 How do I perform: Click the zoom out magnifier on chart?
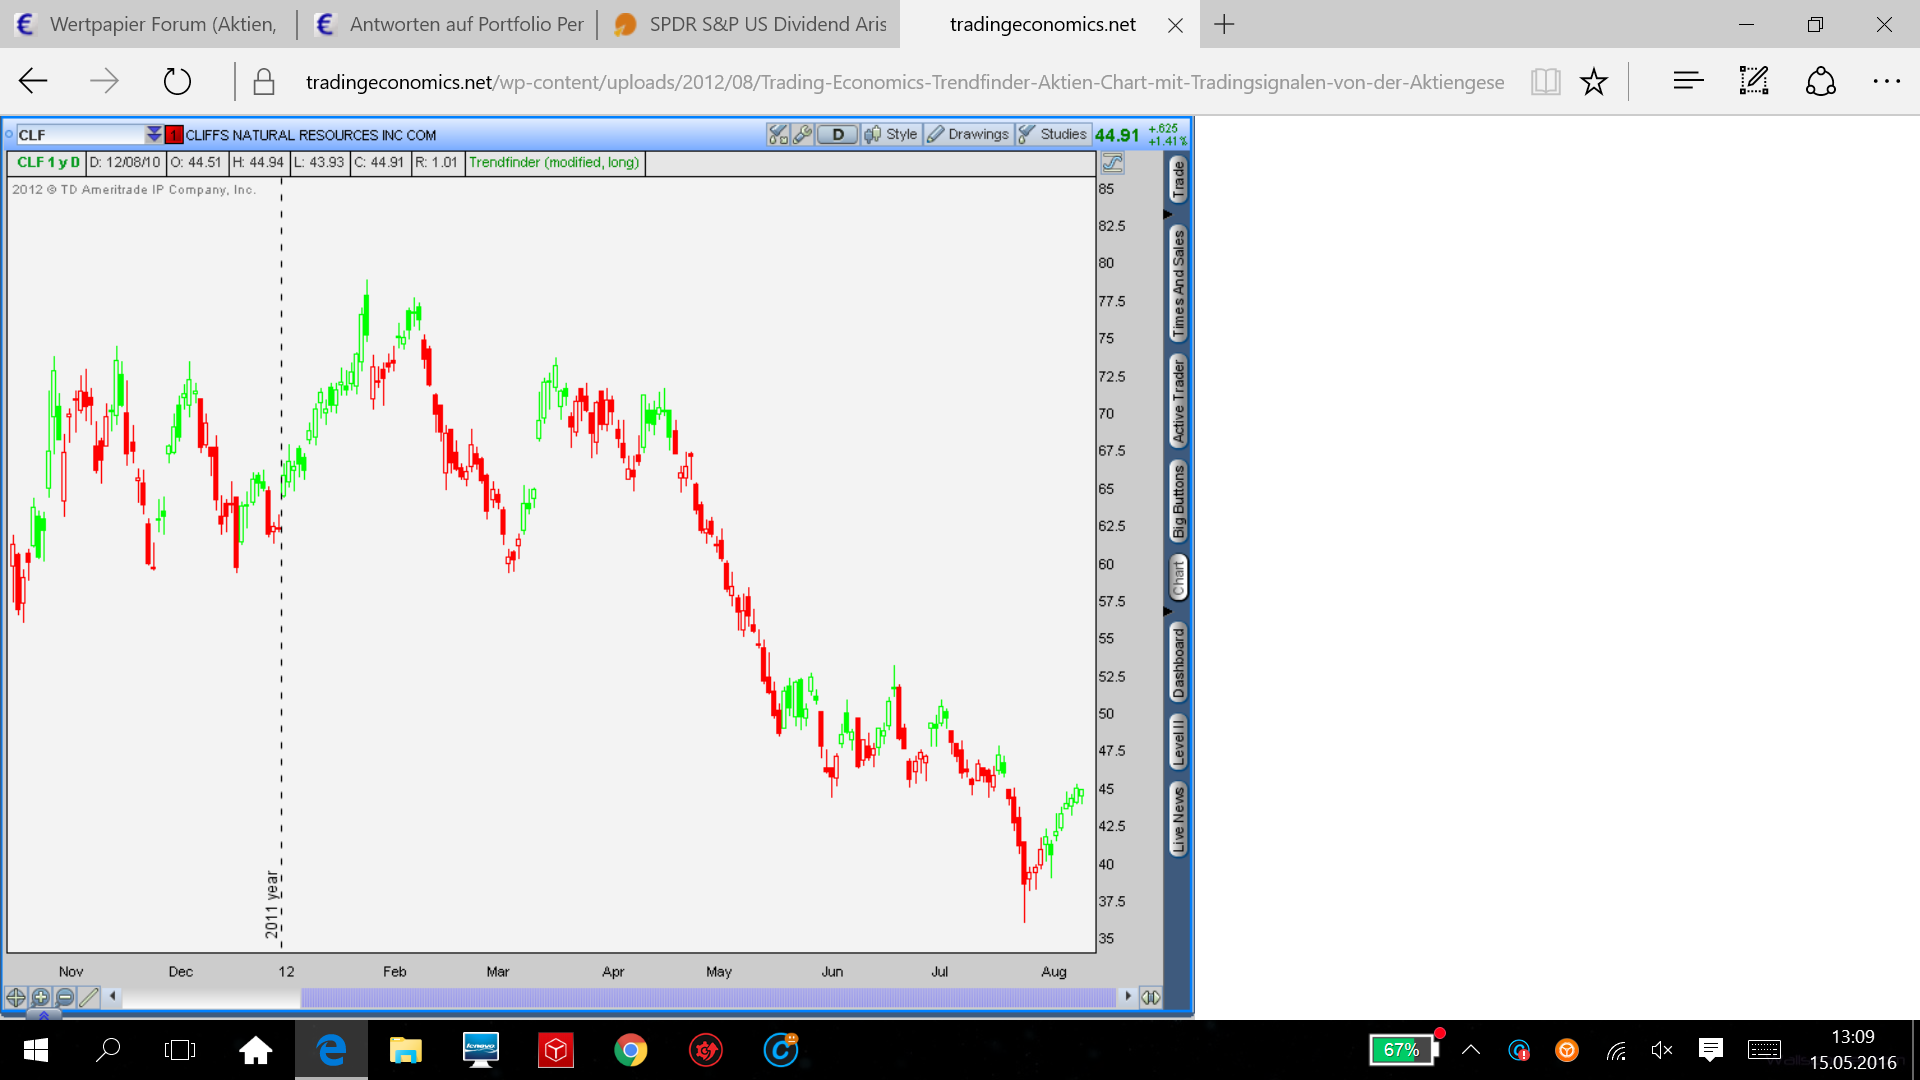[x=65, y=997]
